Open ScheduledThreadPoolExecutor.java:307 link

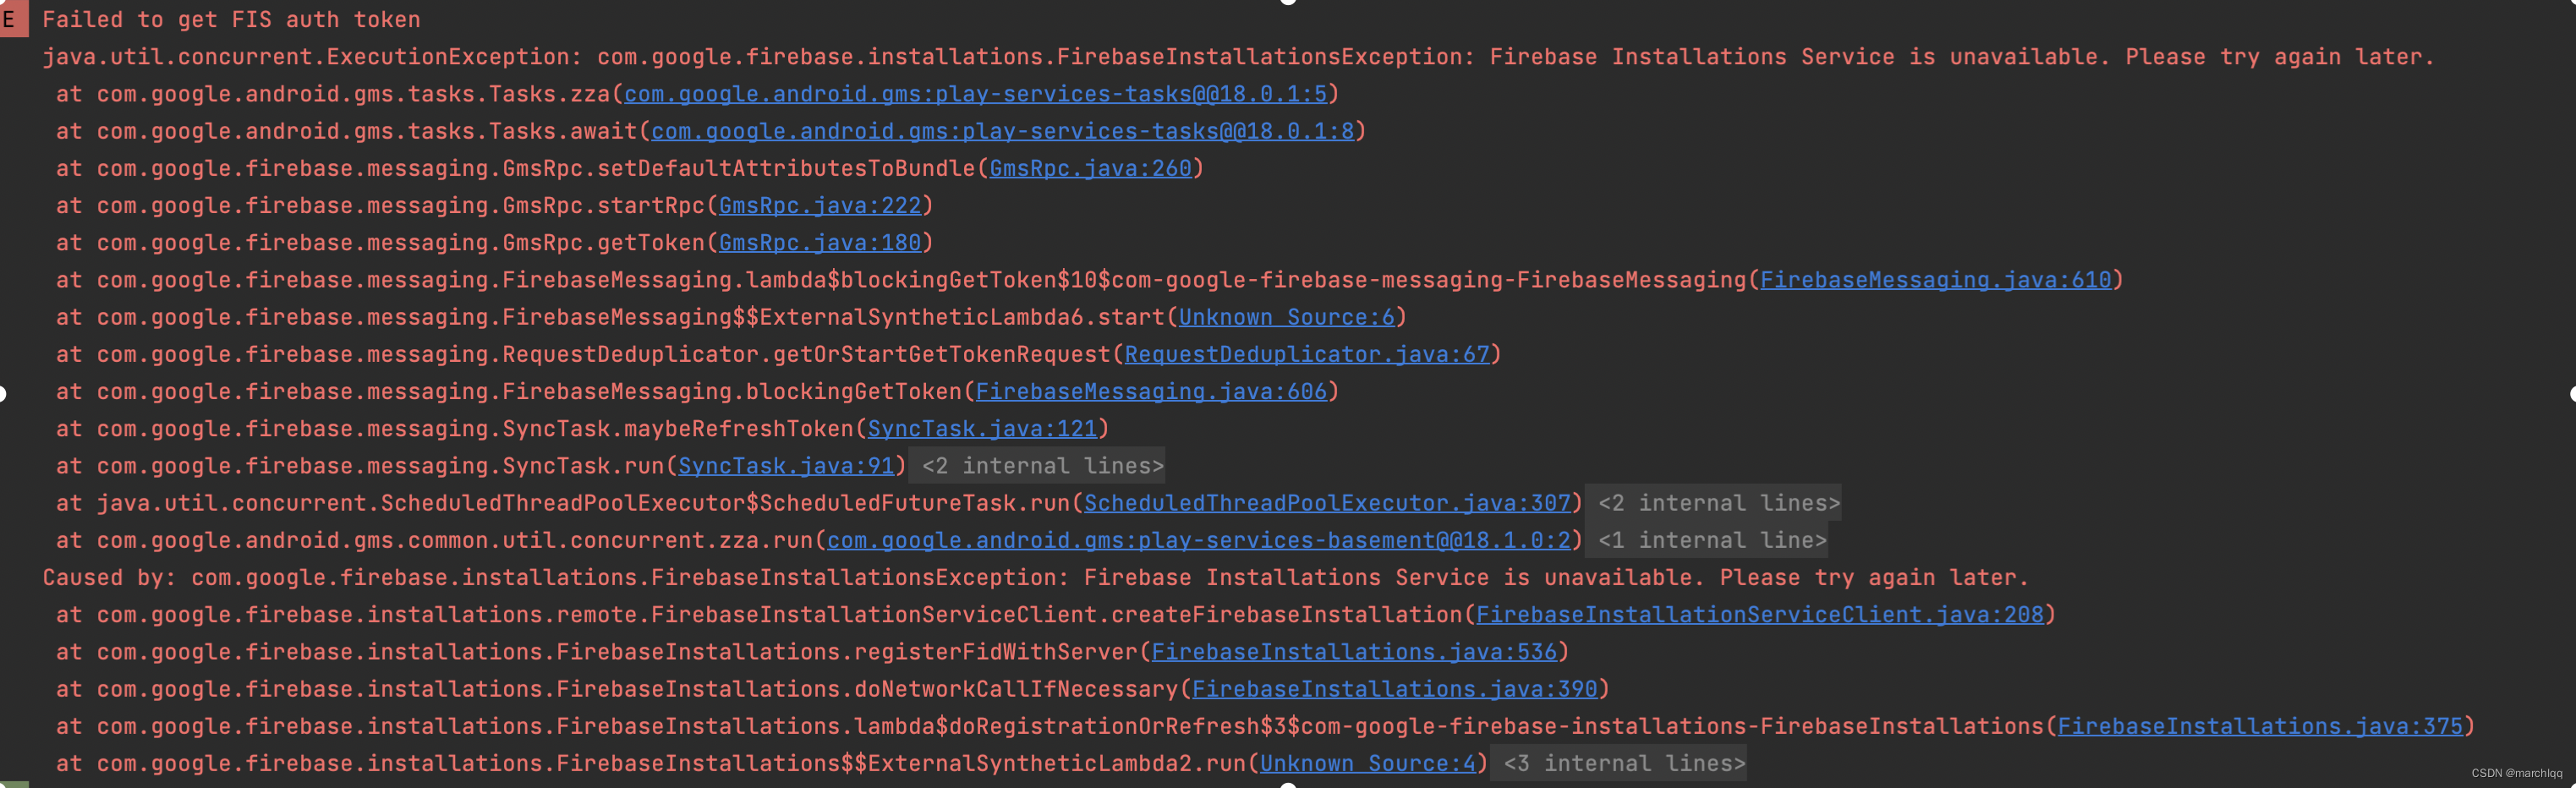click(x=1327, y=503)
